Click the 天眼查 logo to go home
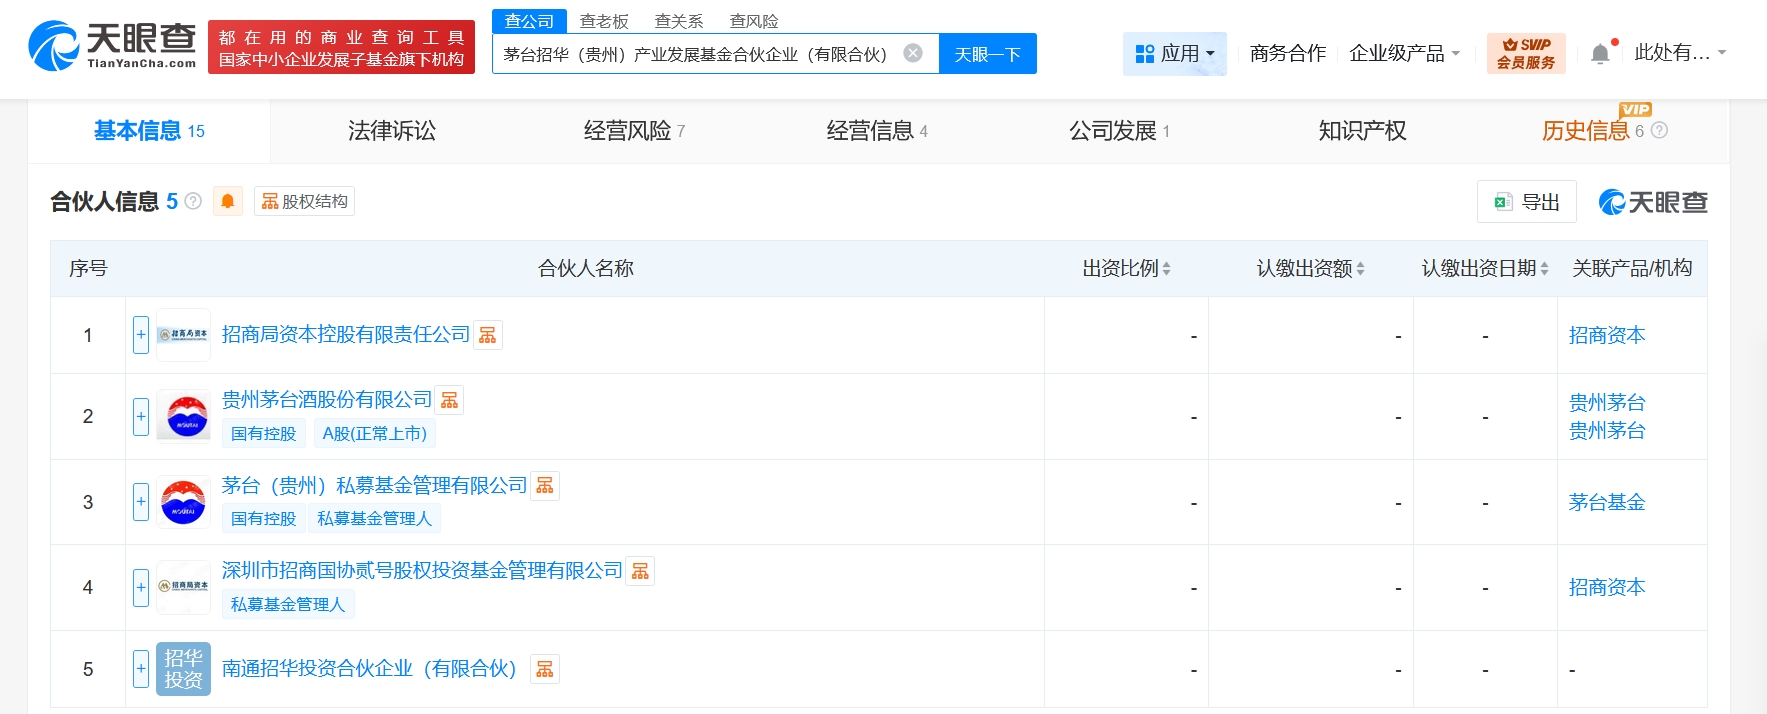The width and height of the screenshot is (1767, 714). (x=112, y=46)
